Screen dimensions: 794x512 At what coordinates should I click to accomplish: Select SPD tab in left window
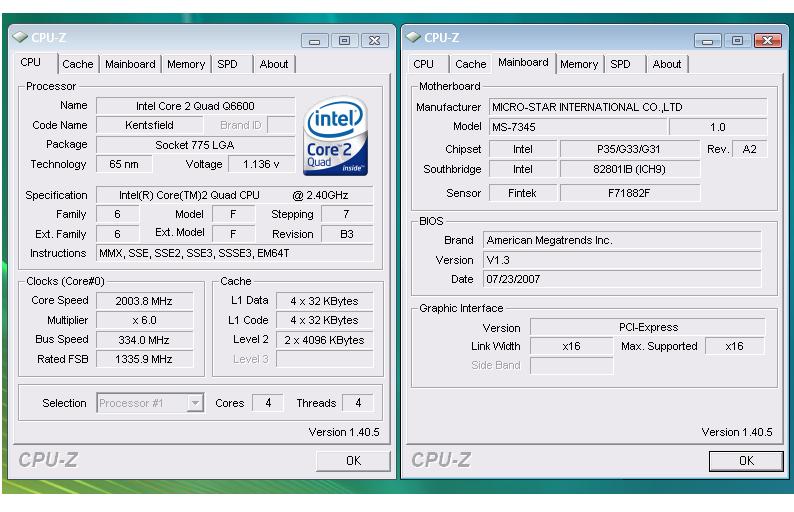tap(227, 64)
